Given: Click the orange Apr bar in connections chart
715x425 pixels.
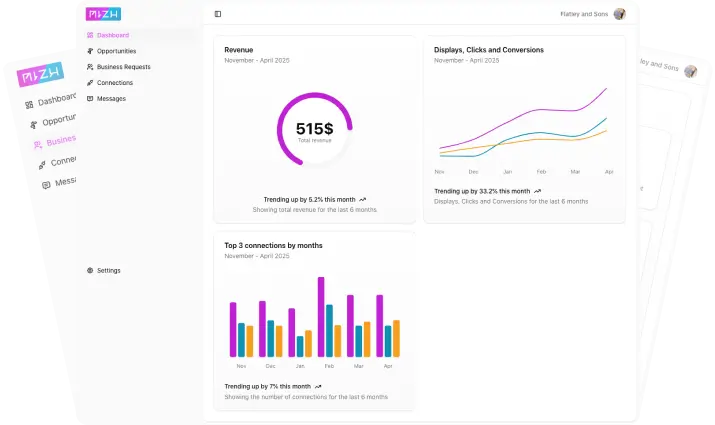Looking at the screenshot, I should click(x=396, y=338).
